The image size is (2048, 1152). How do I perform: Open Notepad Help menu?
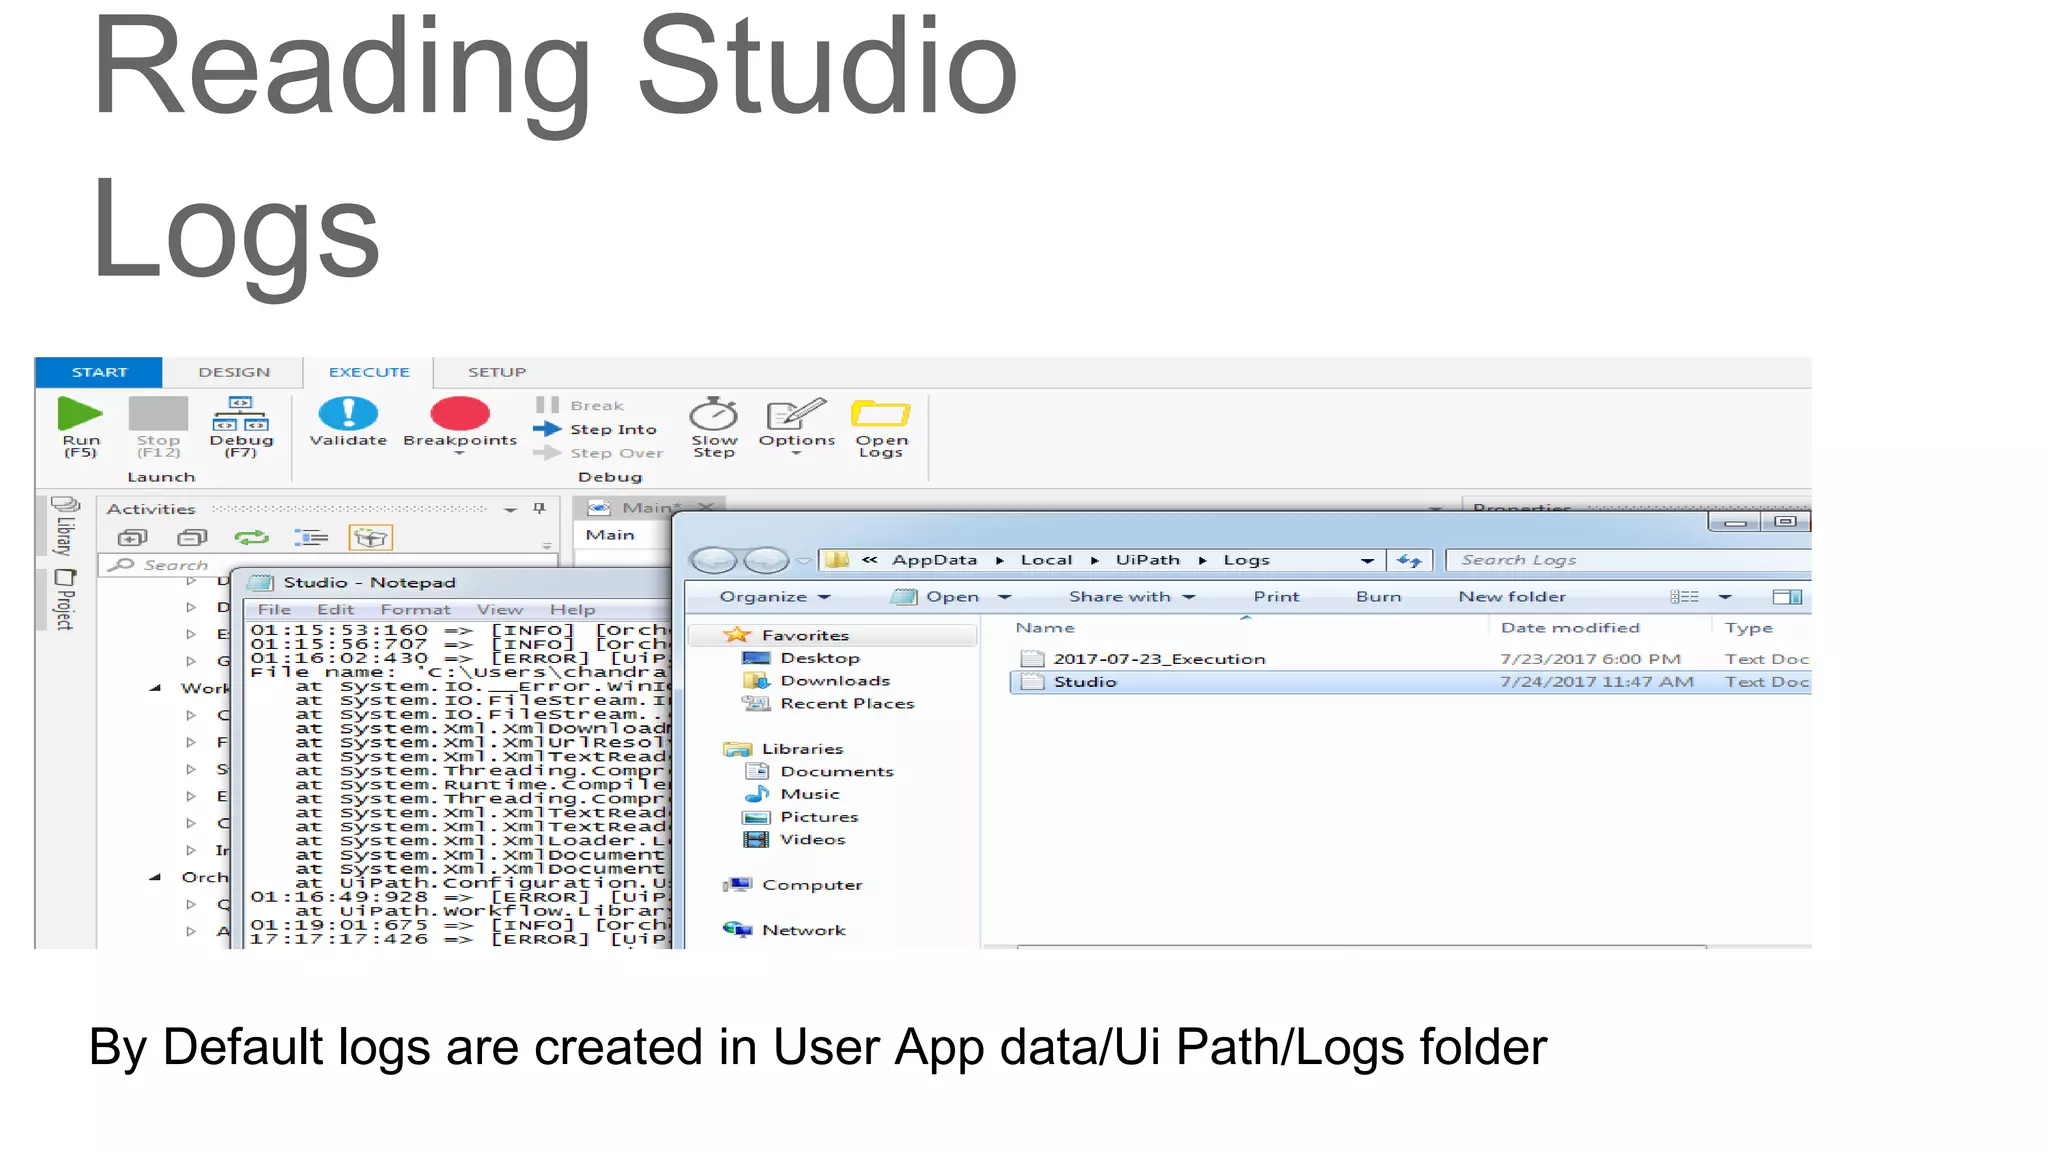pyautogui.click(x=573, y=609)
